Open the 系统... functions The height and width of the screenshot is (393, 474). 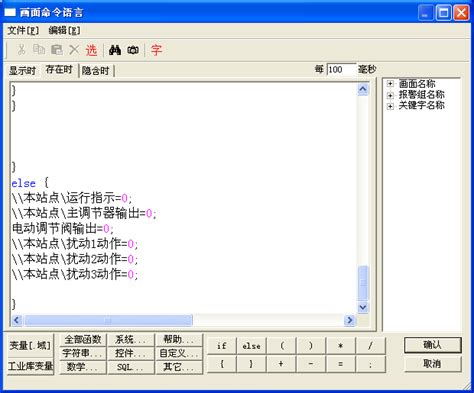[131, 340]
